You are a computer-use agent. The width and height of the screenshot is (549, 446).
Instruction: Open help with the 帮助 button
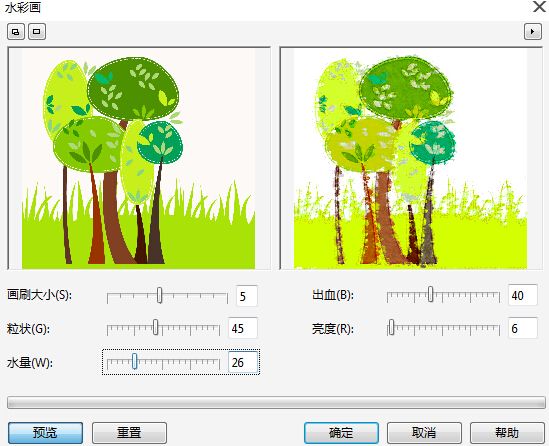tap(507, 433)
